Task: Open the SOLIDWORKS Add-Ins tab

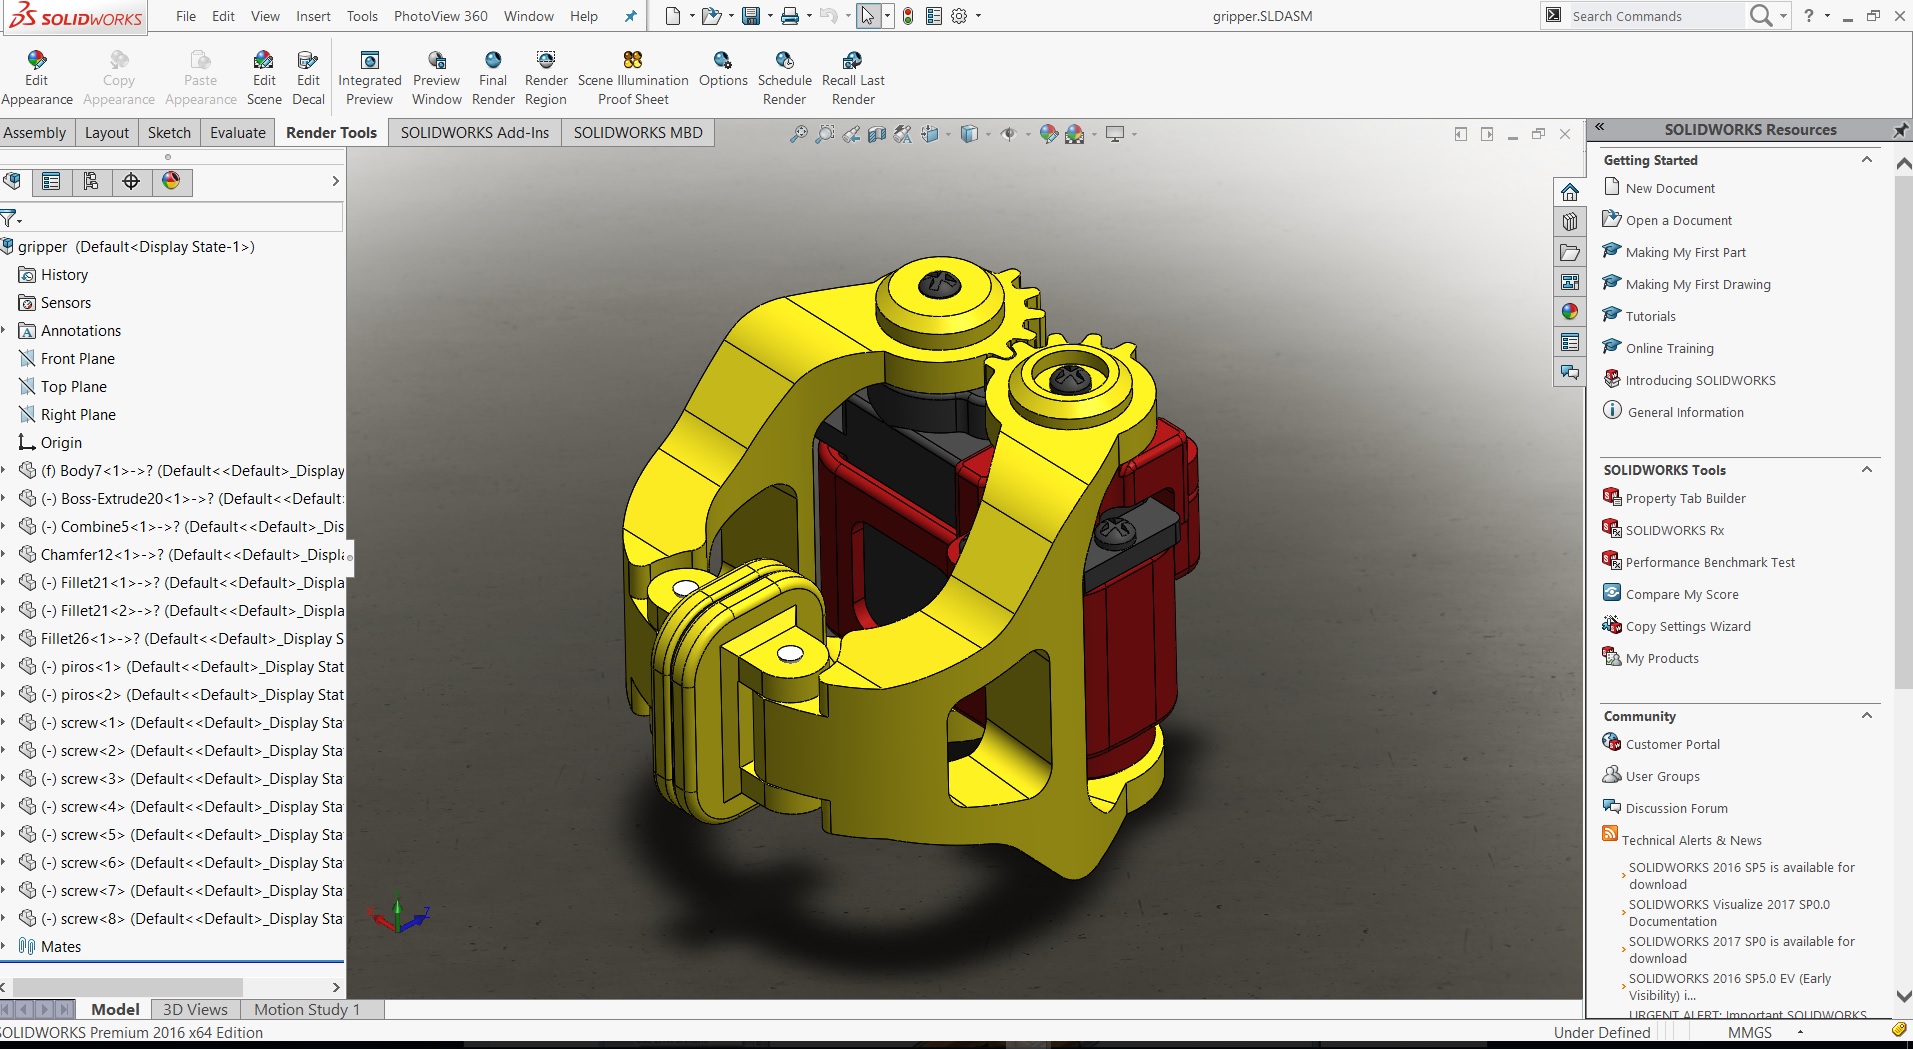Action: coord(475,133)
